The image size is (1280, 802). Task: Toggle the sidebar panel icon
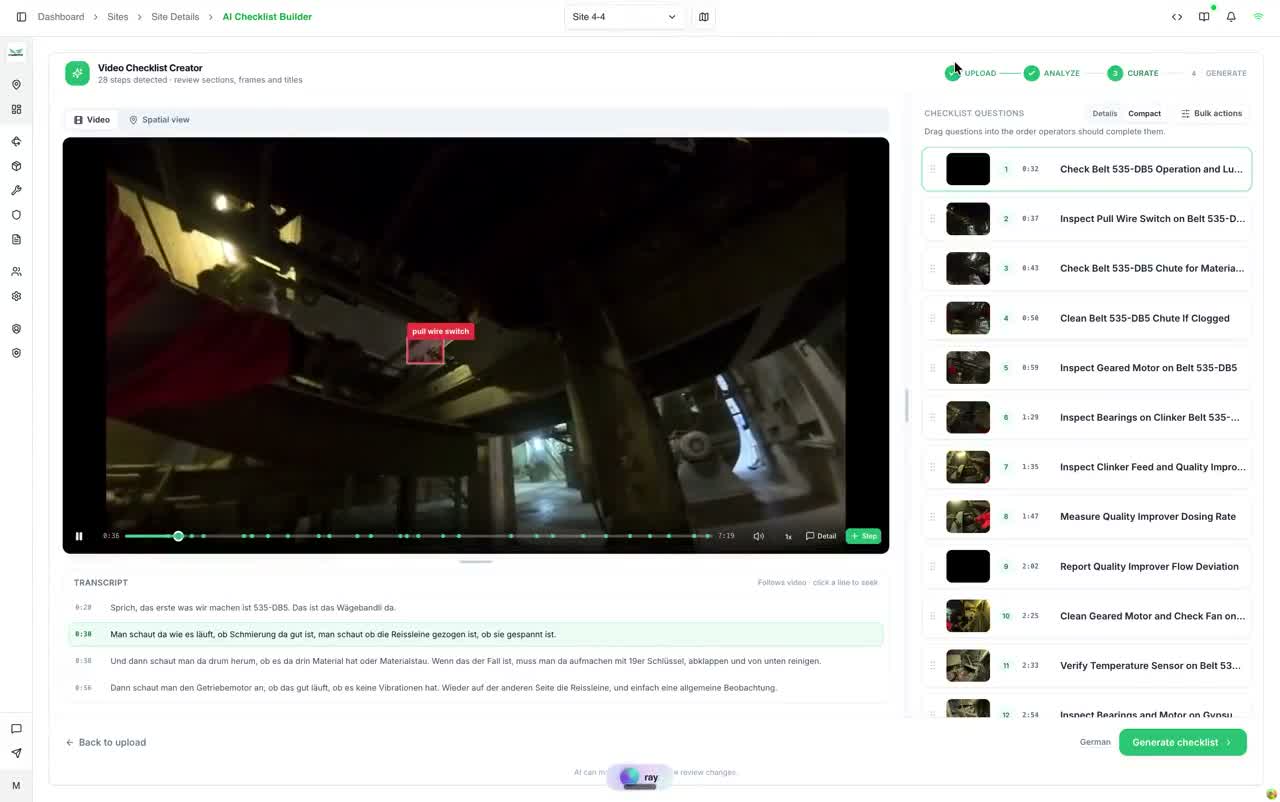pos(21,17)
